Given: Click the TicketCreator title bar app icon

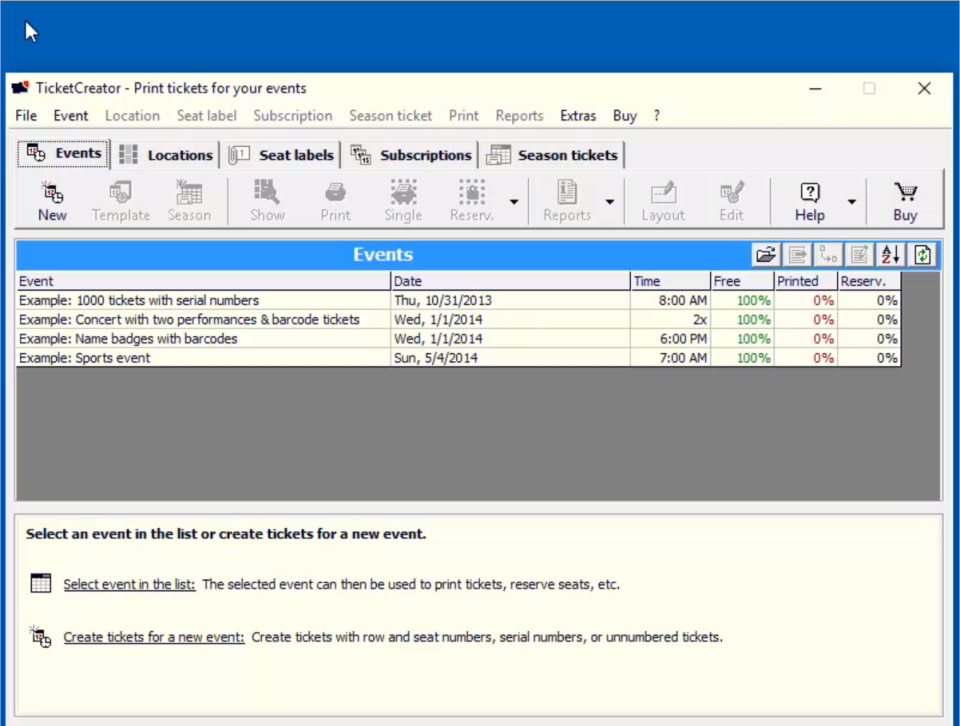Looking at the screenshot, I should click(x=20, y=88).
